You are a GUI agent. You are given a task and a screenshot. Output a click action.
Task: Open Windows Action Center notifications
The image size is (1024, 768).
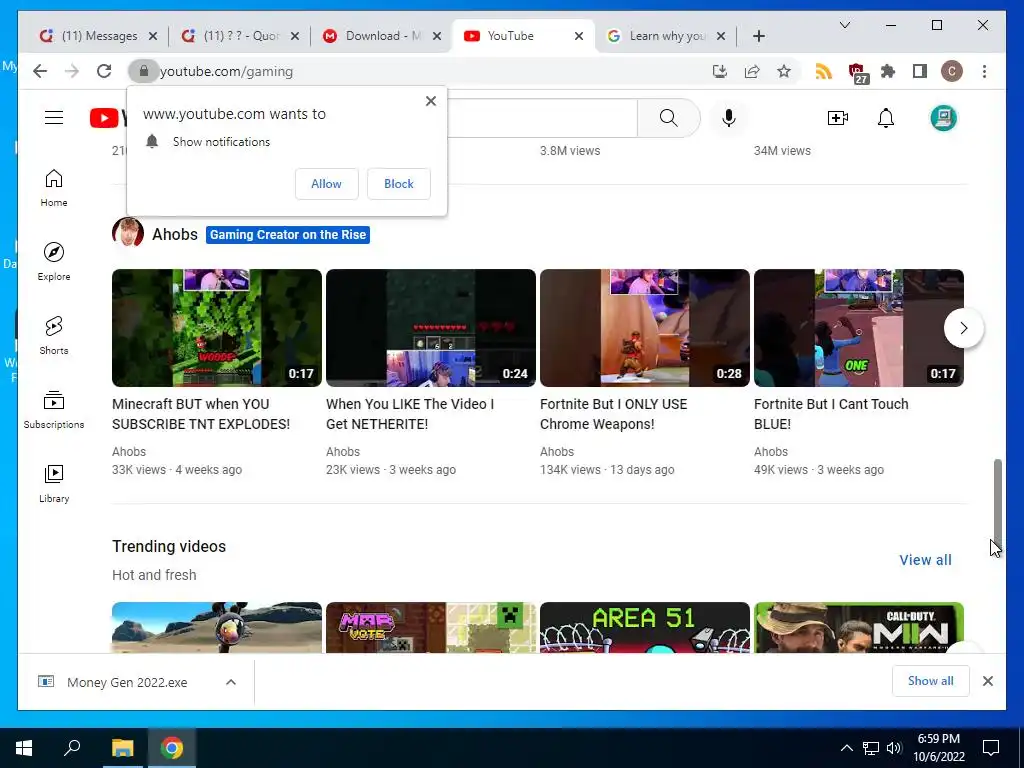991,748
